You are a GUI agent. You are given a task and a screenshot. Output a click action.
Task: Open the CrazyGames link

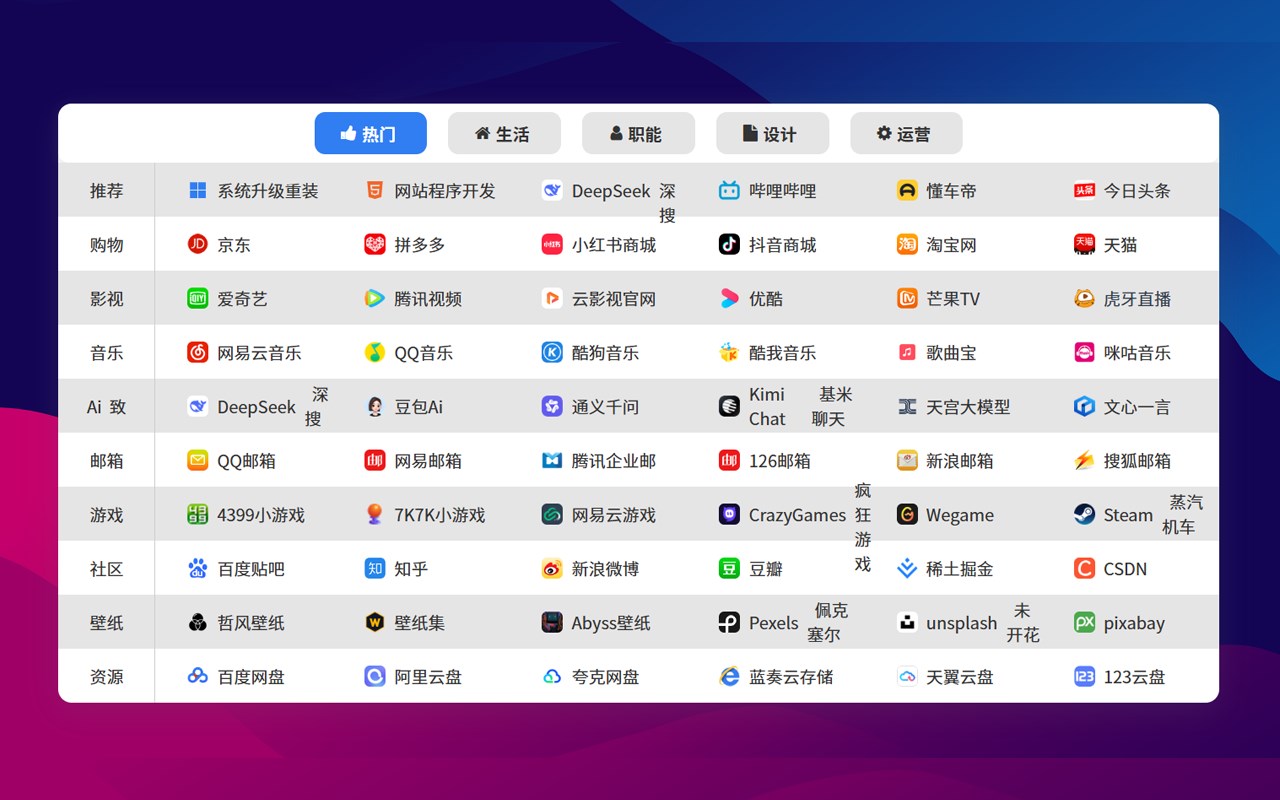coord(797,515)
